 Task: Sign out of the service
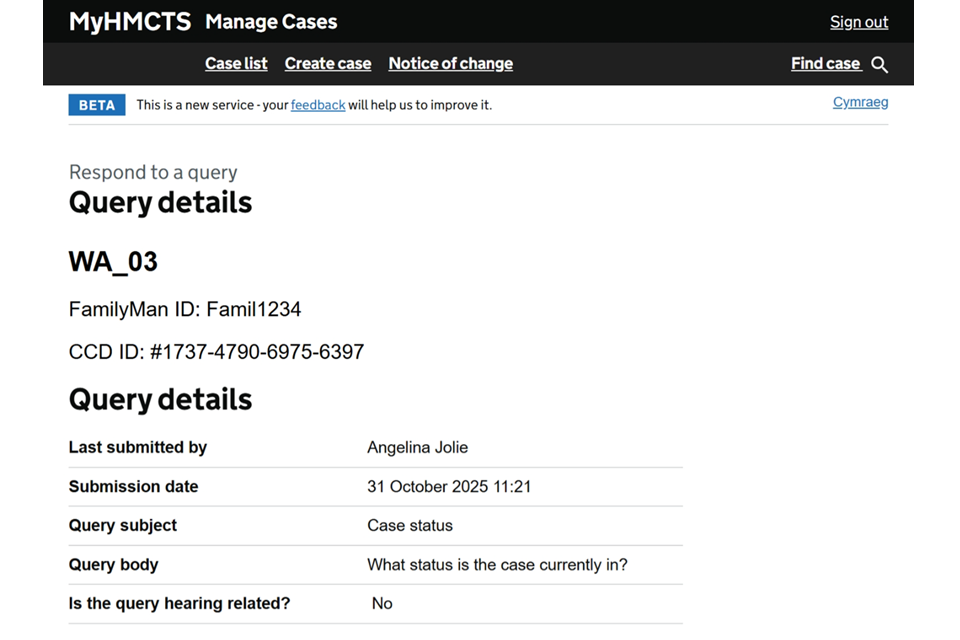click(x=858, y=22)
